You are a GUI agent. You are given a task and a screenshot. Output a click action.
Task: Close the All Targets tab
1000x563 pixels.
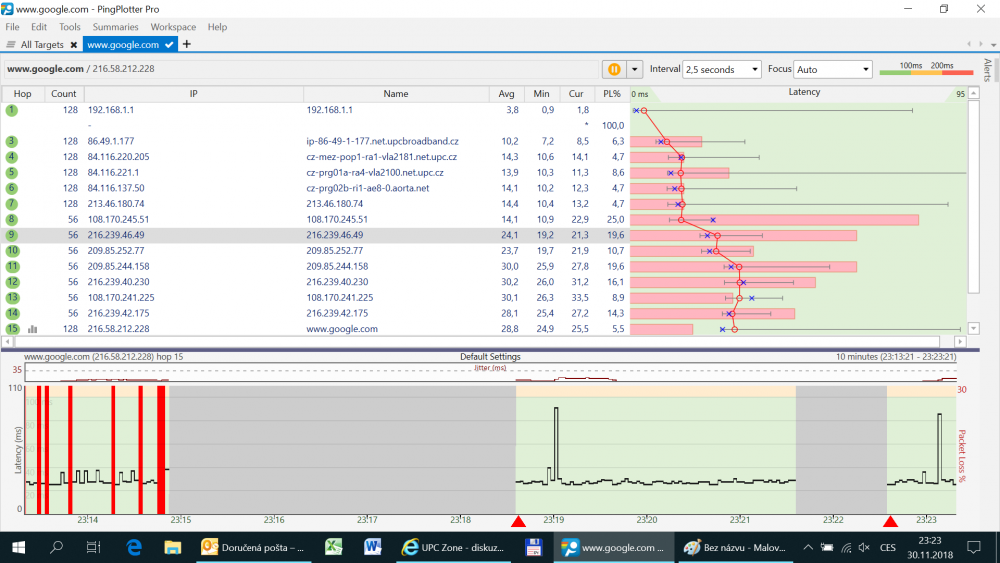tap(74, 45)
